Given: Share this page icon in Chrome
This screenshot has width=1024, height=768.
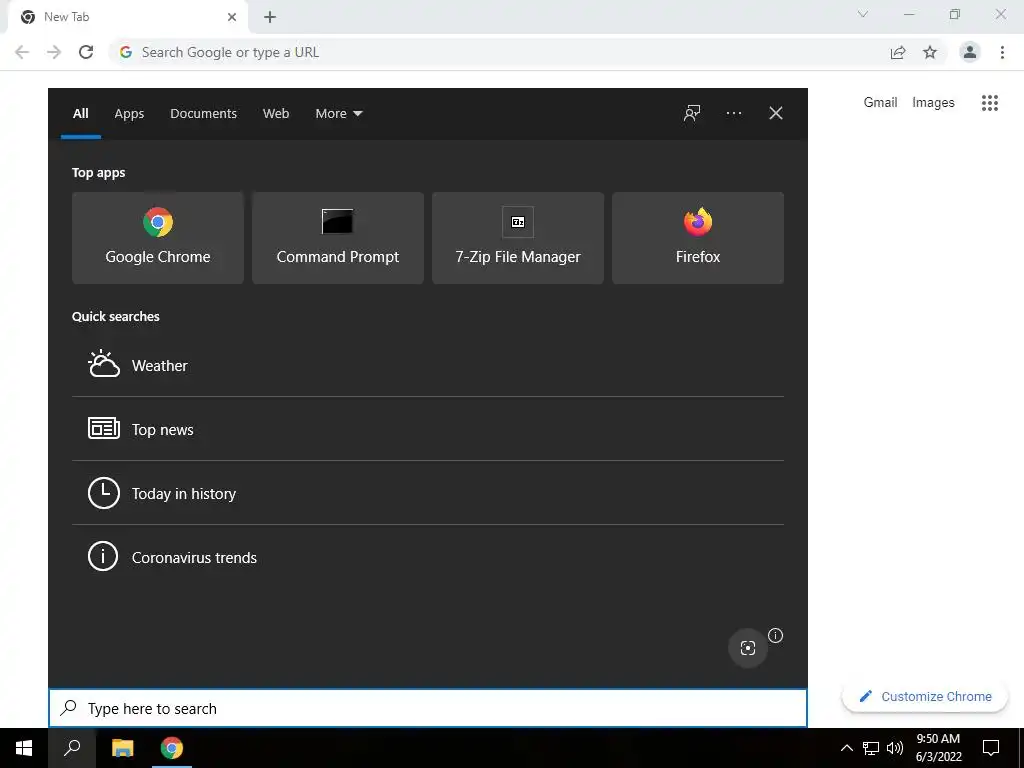Looking at the screenshot, I should pyautogui.click(x=898, y=52).
